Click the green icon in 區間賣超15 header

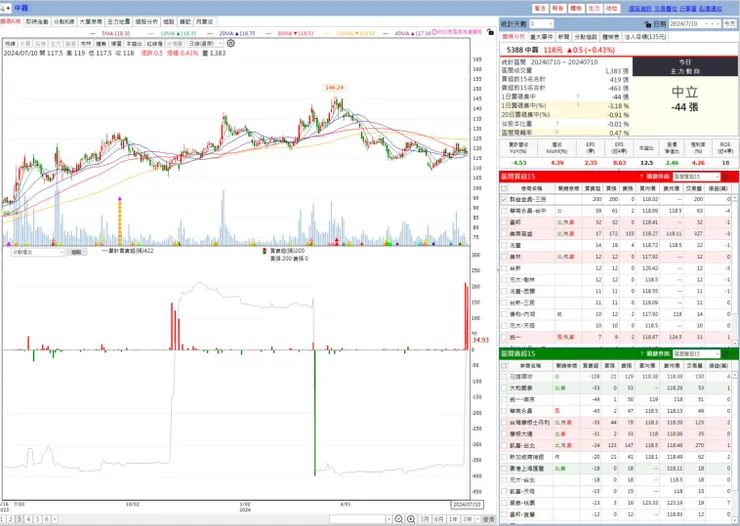click(725, 353)
